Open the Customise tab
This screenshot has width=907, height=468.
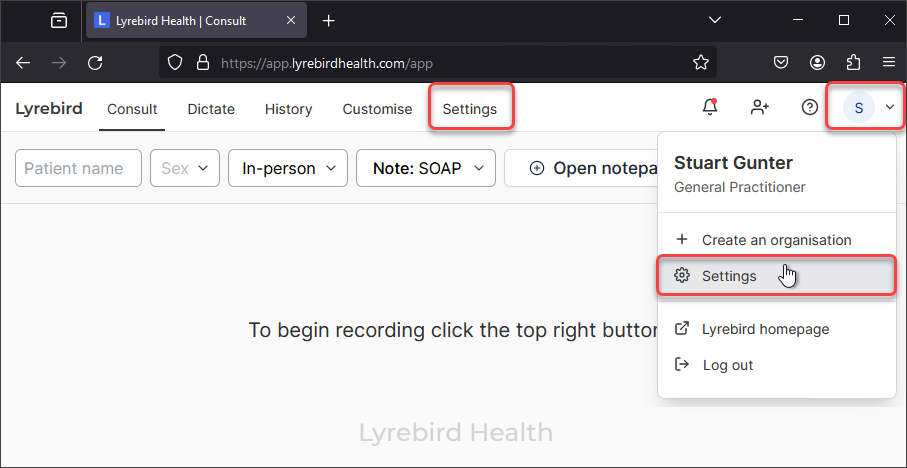[377, 109]
